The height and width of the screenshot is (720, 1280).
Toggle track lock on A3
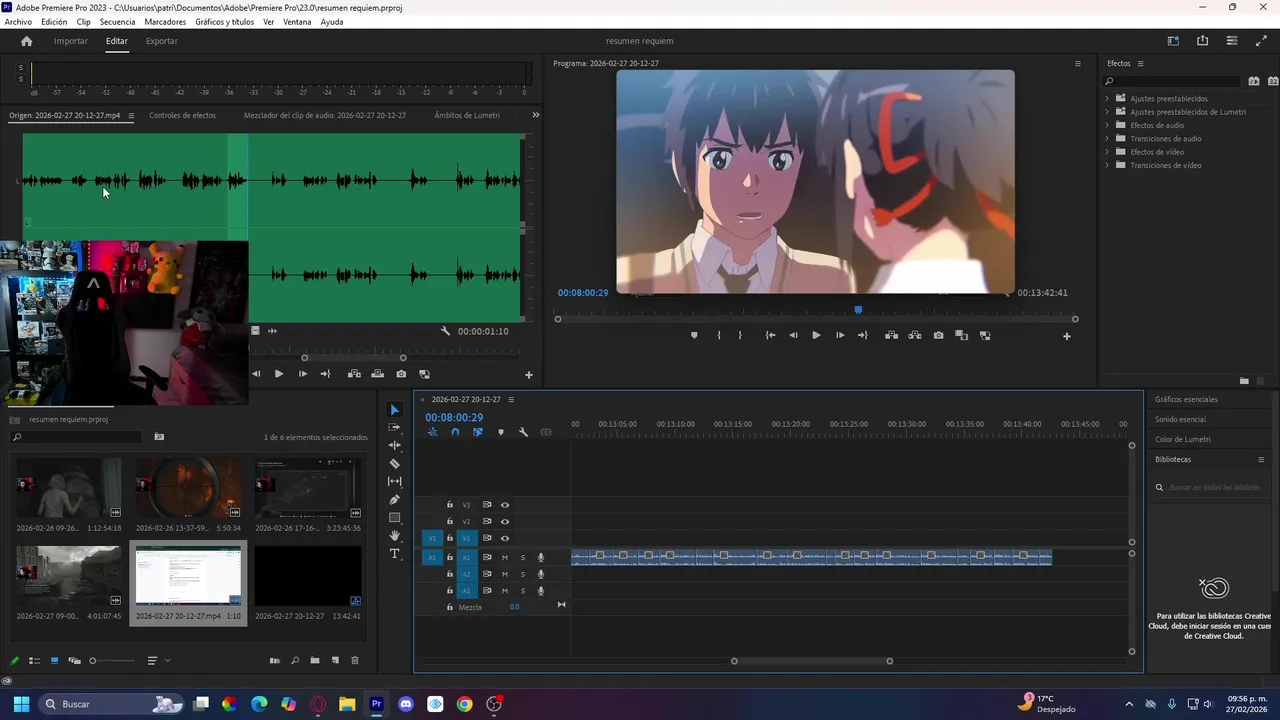point(450,591)
